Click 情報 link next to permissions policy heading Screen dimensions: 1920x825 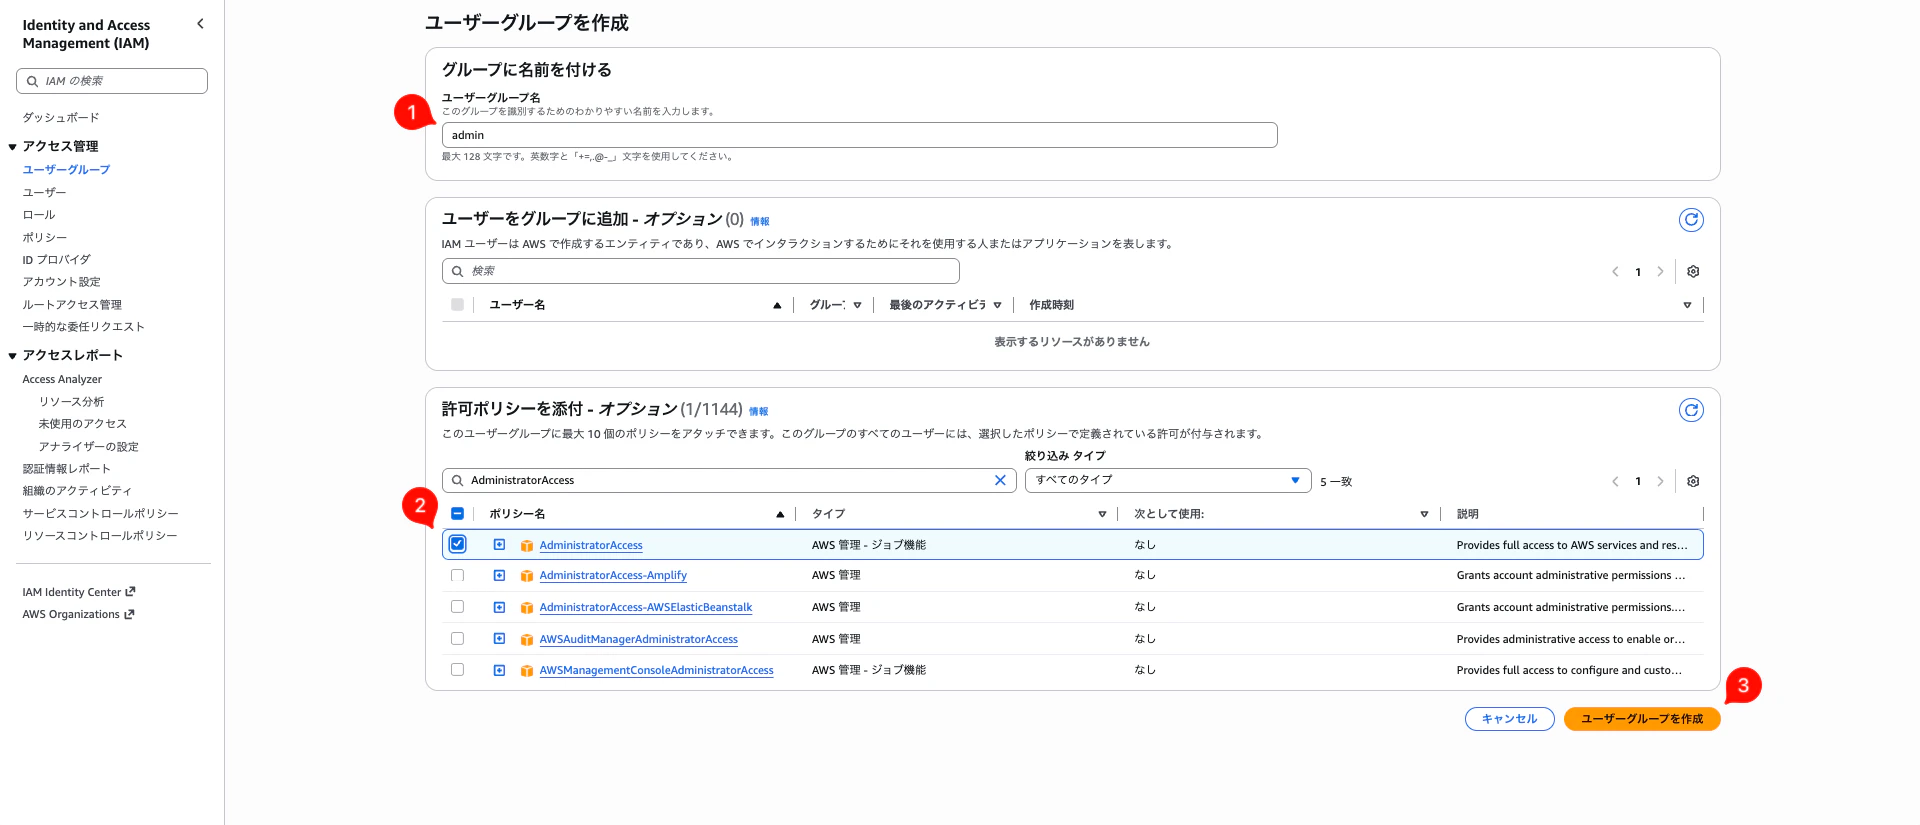[x=759, y=412]
